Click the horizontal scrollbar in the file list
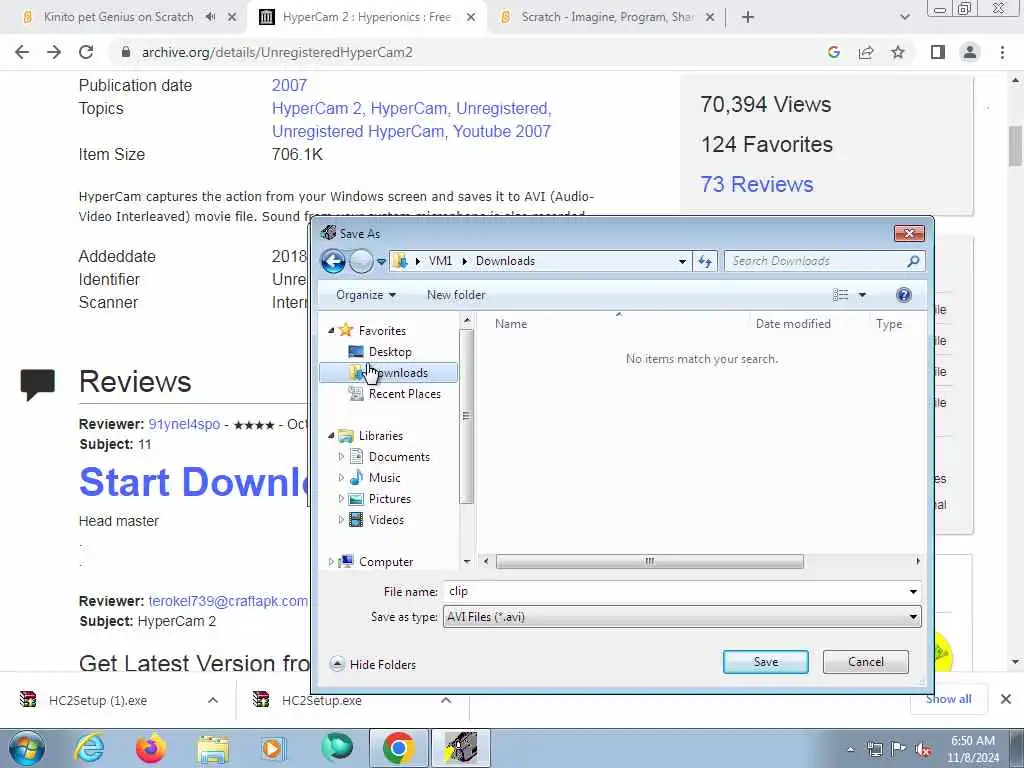This screenshot has width=1024, height=768. click(649, 562)
